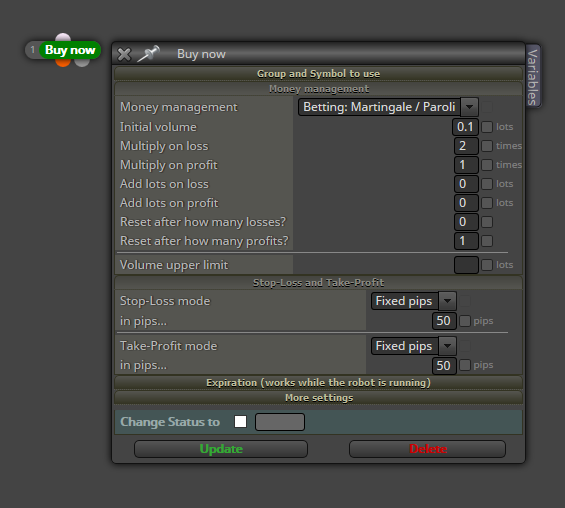
Task: Check the Volume upper limit lots checkbox
Action: click(x=487, y=265)
